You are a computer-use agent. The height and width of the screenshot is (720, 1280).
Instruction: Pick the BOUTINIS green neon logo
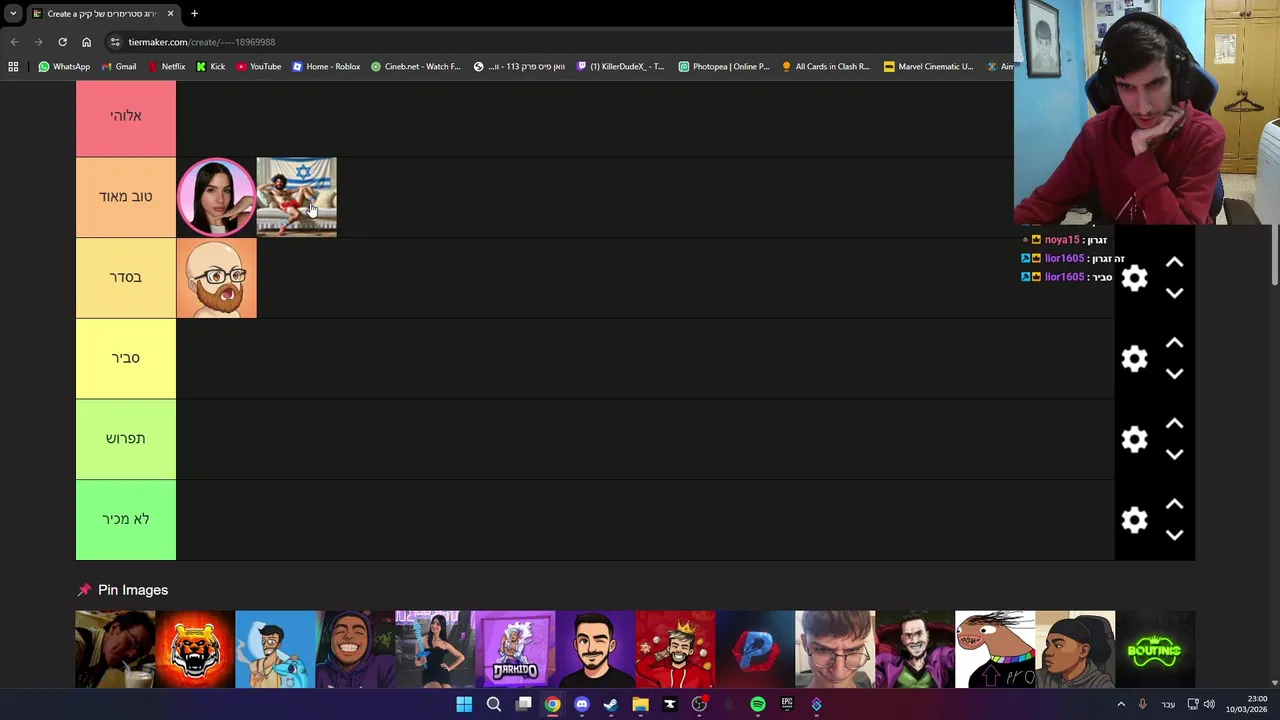(x=1155, y=650)
